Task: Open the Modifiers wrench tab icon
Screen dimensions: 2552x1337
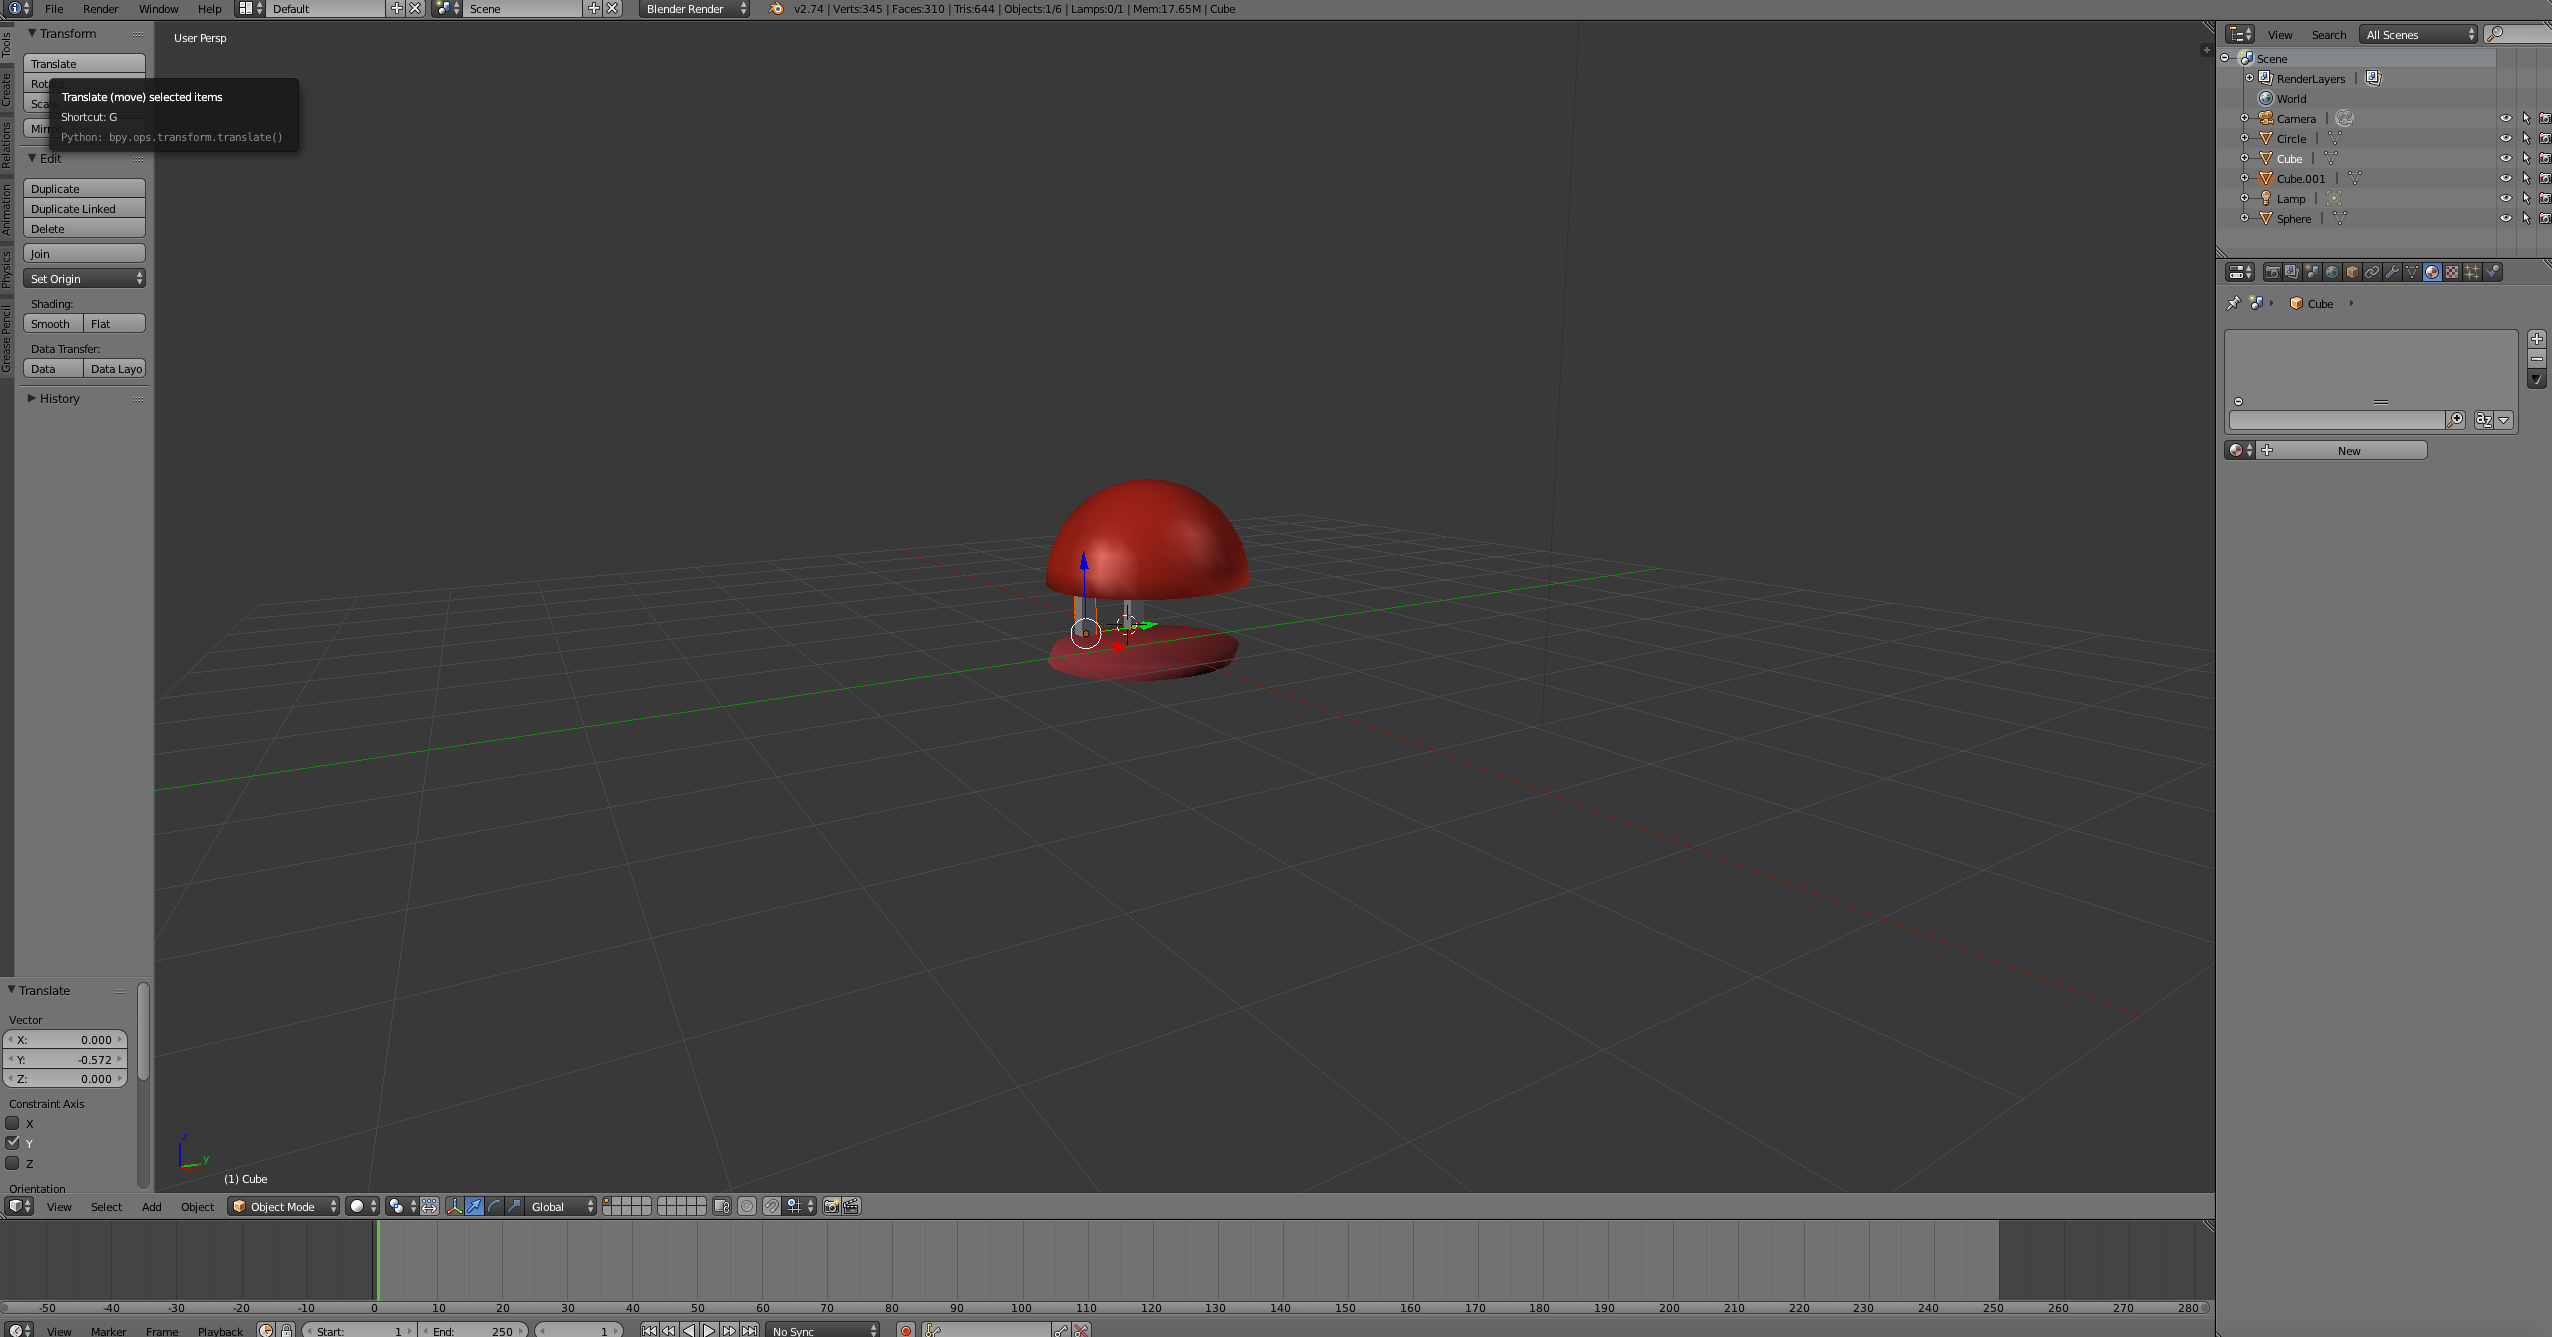Action: pos(2392,272)
